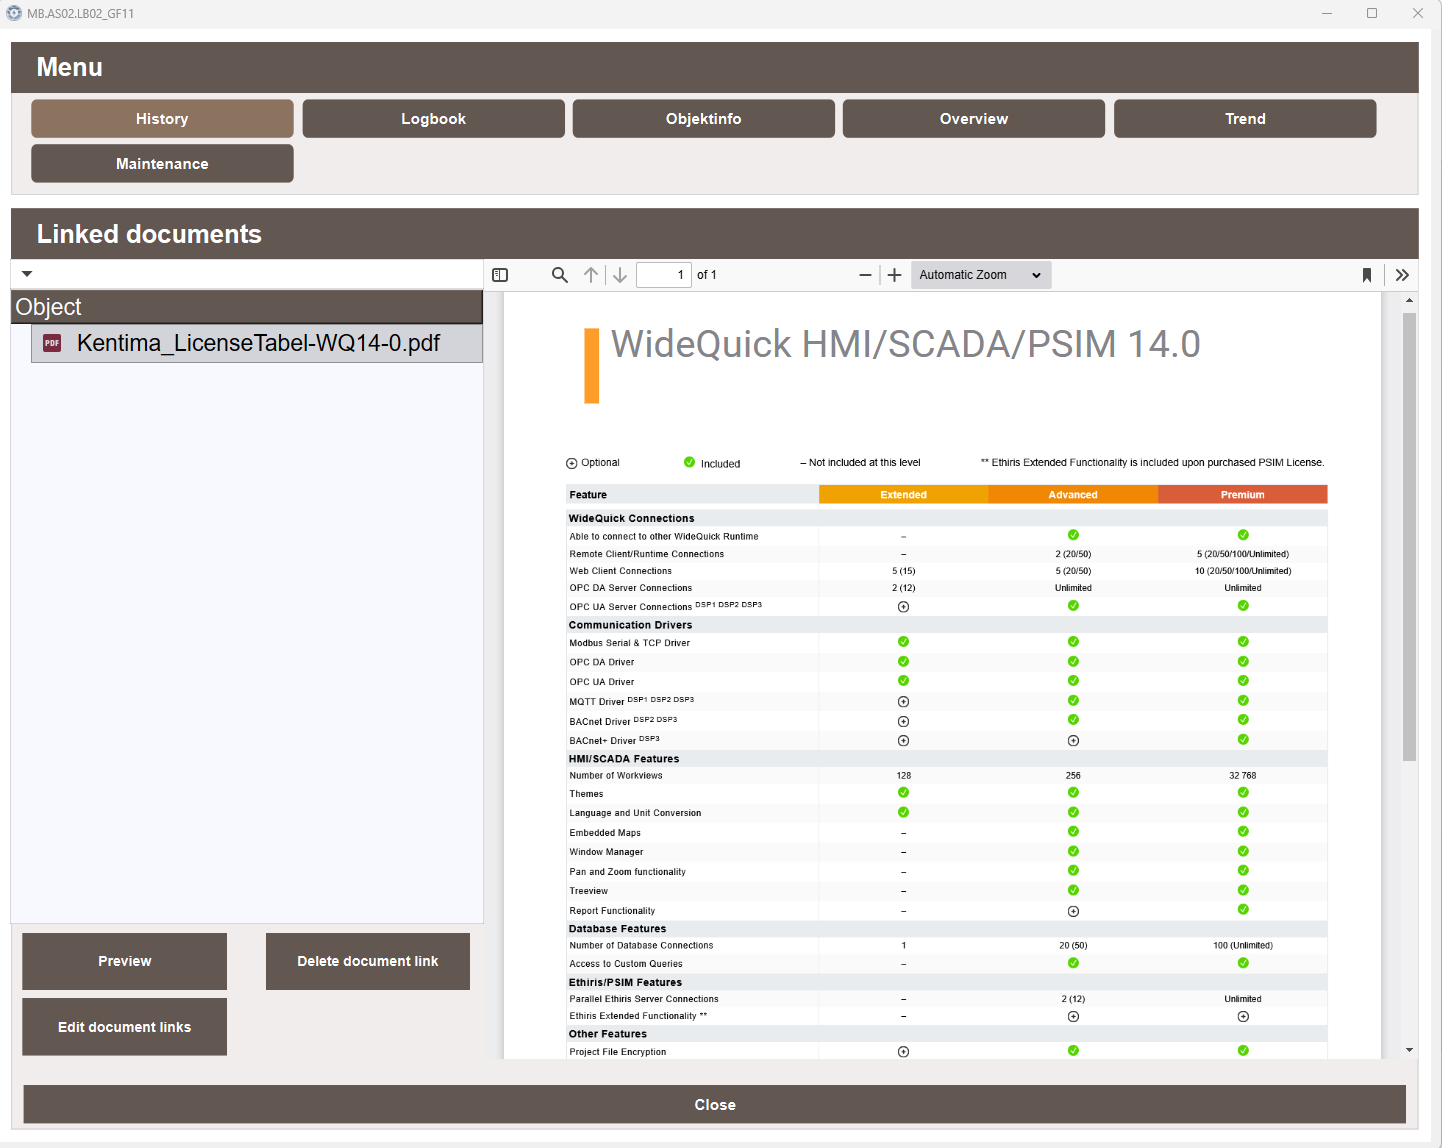1442x1148 pixels.
Task: Click the PDF bookmark icon
Action: 1367,275
